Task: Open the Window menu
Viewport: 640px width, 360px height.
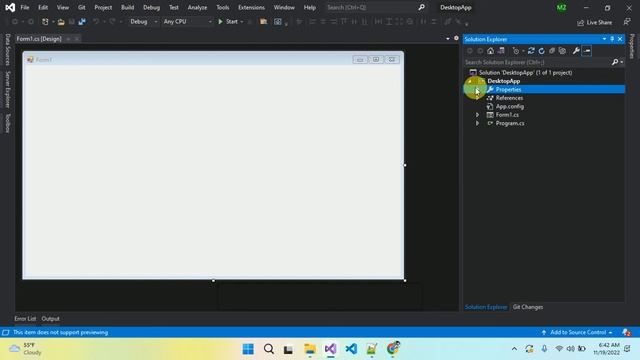Action: tap(284, 7)
